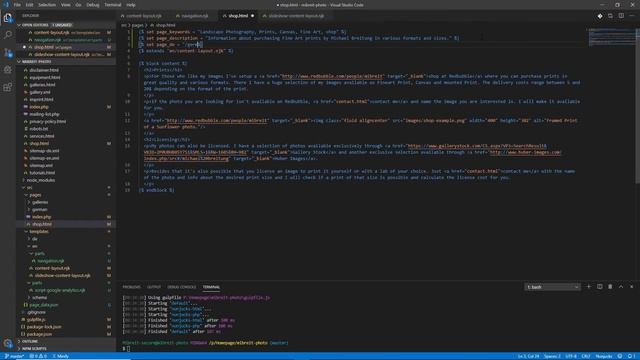Open the Manage gear at activity bar bottom
Image resolution: width=640 pixels, height=360 pixels.
point(8,343)
